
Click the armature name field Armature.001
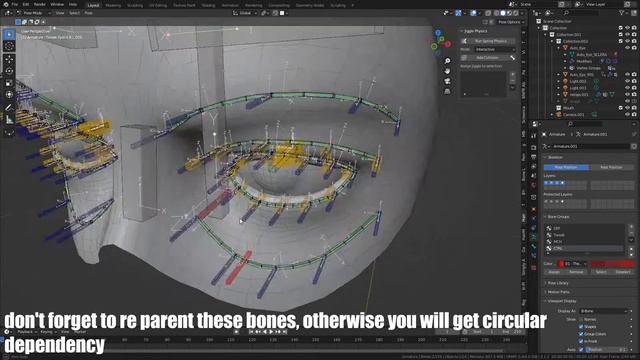(x=591, y=146)
